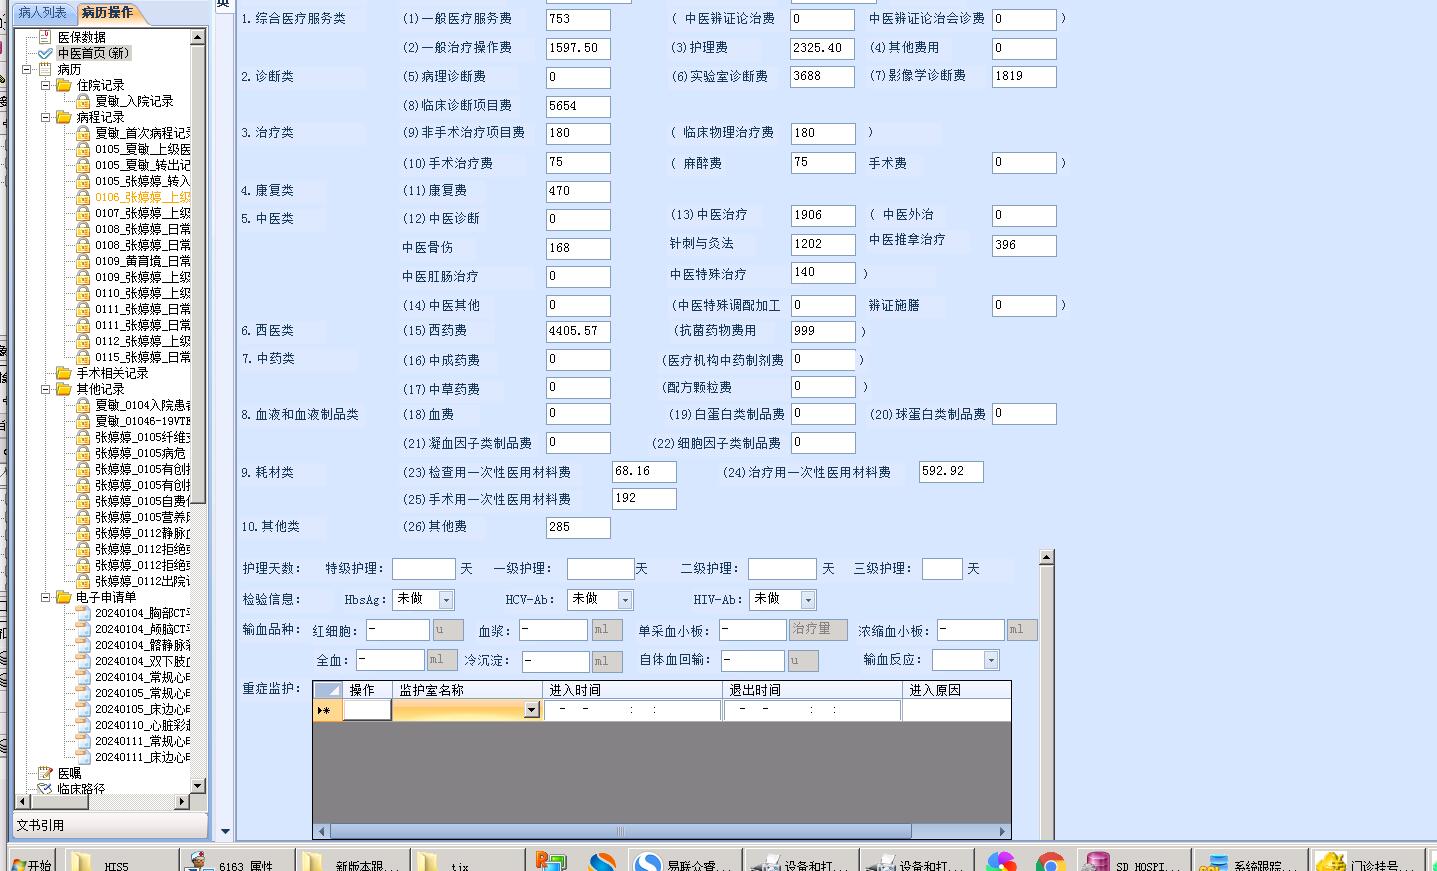This screenshot has height=871, width=1437.
Task: Open Chrome browser from the taskbar
Action: 1050,862
